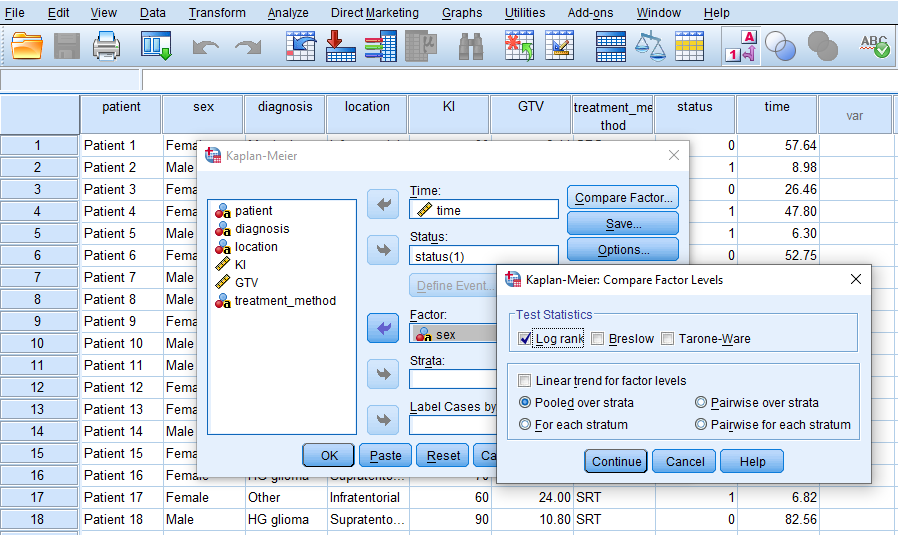Viewport: 898px width, 535px height.
Task: Click Cancel in Compare Factor Levels dialog
Action: [685, 461]
